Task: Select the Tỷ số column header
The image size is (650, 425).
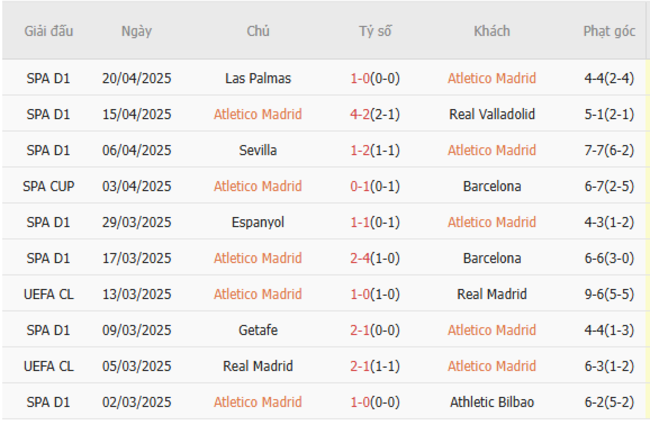Action: [x=375, y=31]
